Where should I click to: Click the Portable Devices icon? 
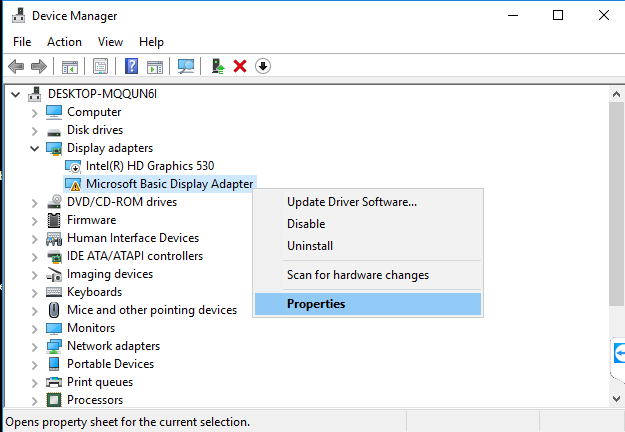[54, 364]
